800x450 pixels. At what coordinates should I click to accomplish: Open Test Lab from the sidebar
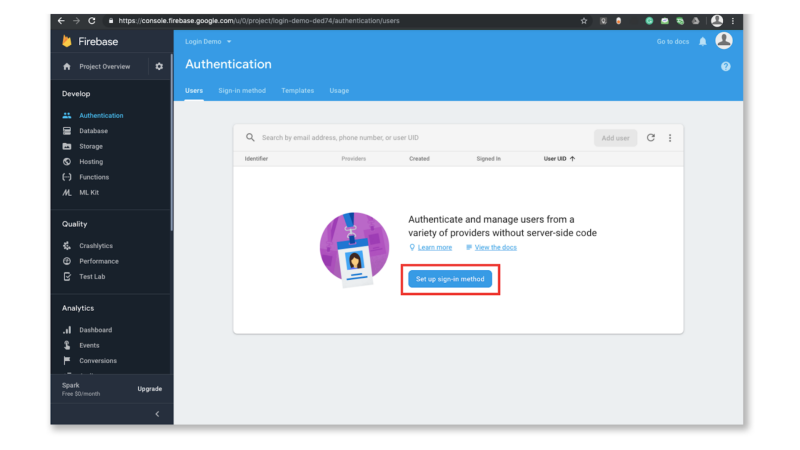pos(92,276)
